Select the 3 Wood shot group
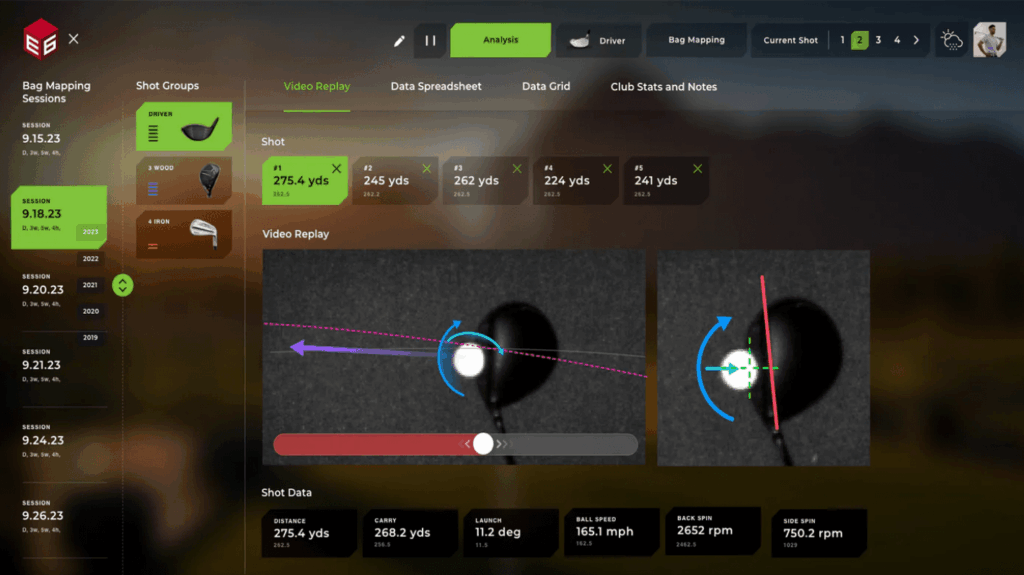Image resolution: width=1024 pixels, height=575 pixels. coord(184,180)
